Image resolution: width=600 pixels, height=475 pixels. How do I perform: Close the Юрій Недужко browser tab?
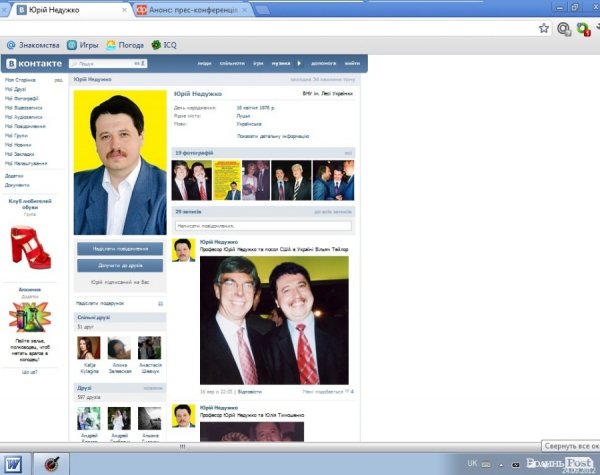[124, 9]
